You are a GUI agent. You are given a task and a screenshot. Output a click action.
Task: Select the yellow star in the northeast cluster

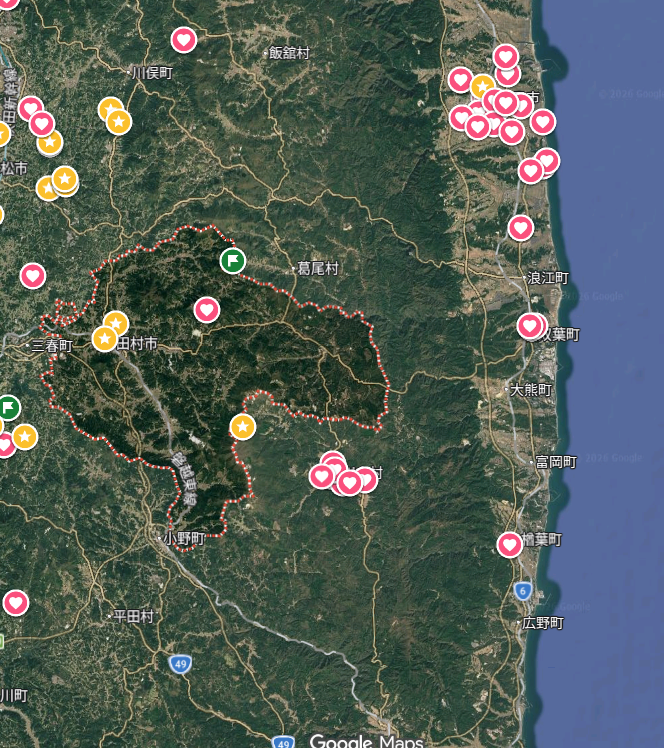tap(482, 87)
